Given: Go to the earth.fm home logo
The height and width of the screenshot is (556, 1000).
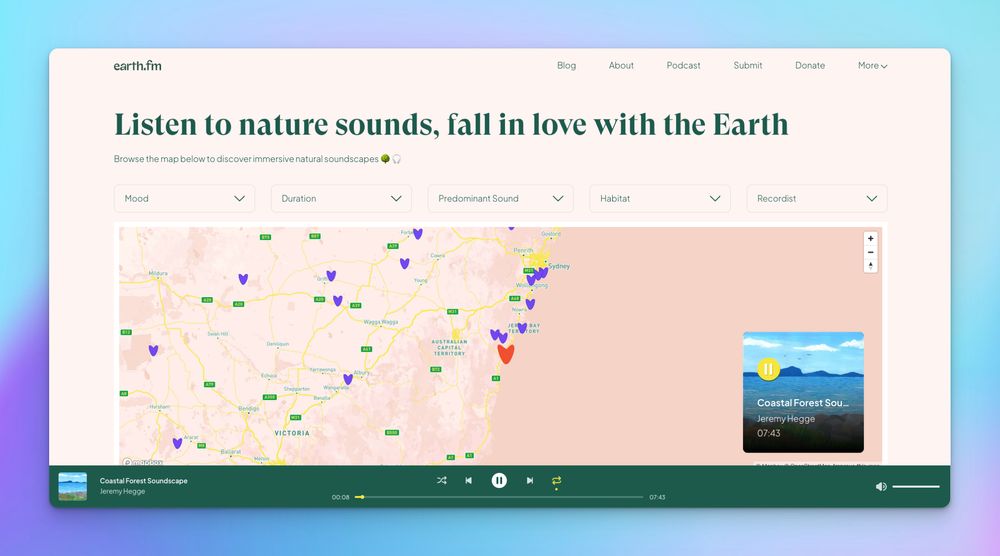Looking at the screenshot, I should click(137, 66).
